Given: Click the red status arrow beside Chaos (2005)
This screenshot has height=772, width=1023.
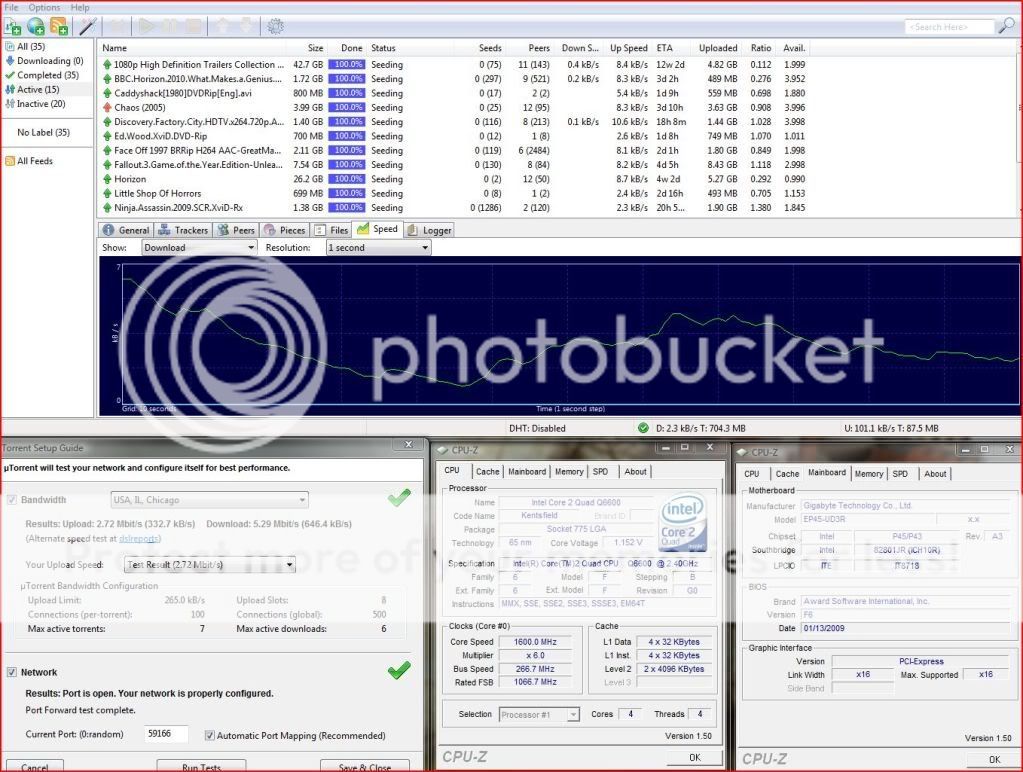Looking at the screenshot, I should (107, 107).
